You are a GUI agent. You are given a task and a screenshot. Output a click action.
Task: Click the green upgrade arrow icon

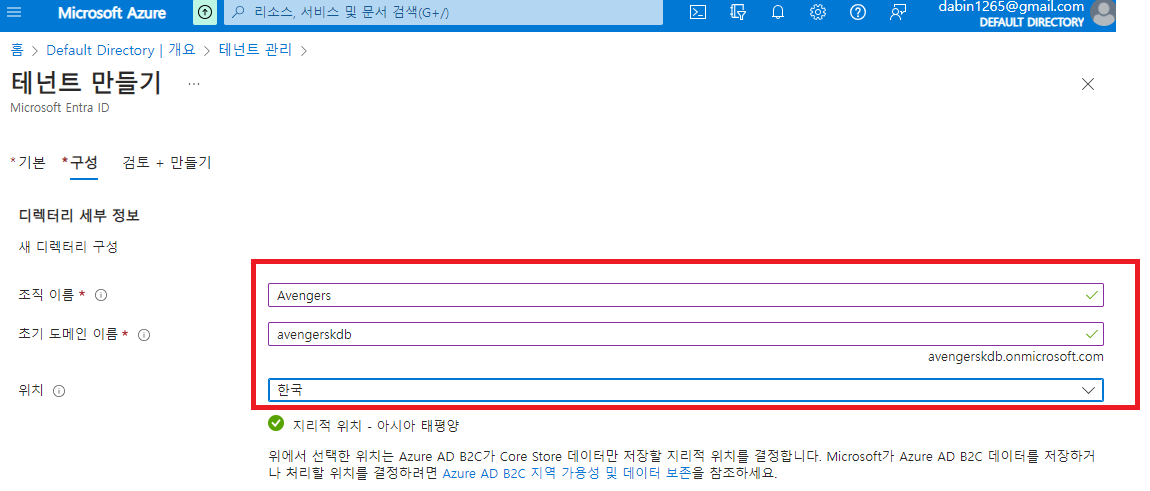205,12
